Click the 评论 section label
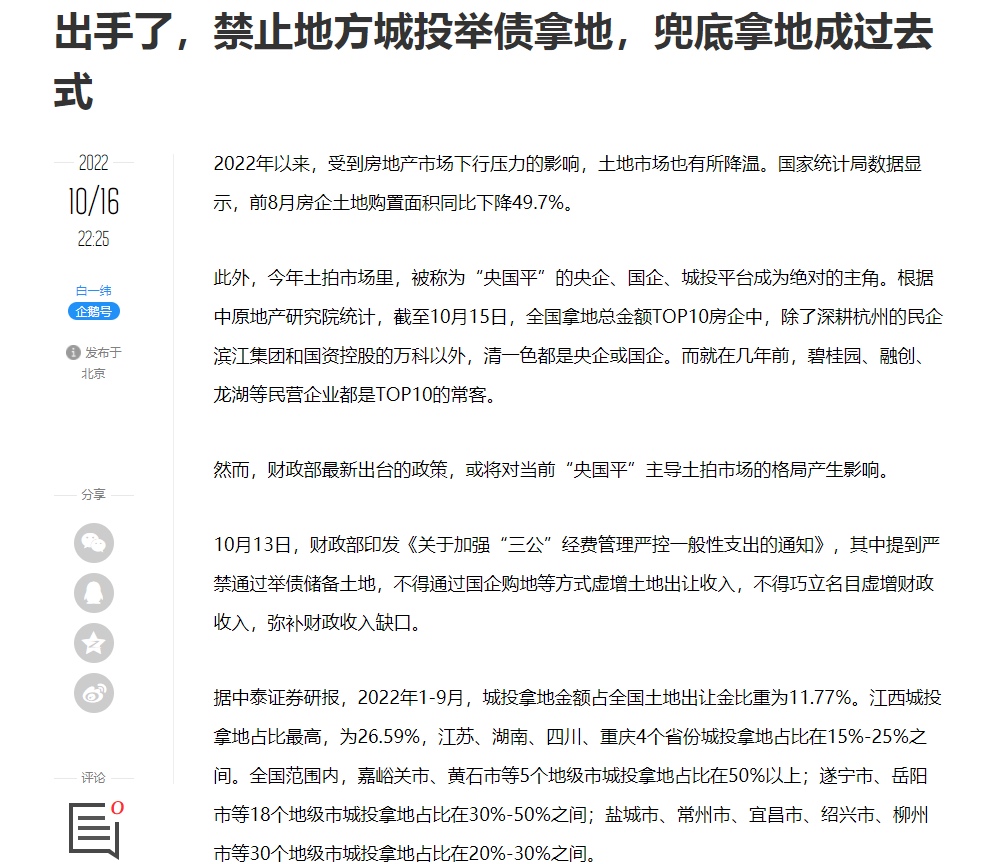The width and height of the screenshot is (991, 864). coord(94,777)
